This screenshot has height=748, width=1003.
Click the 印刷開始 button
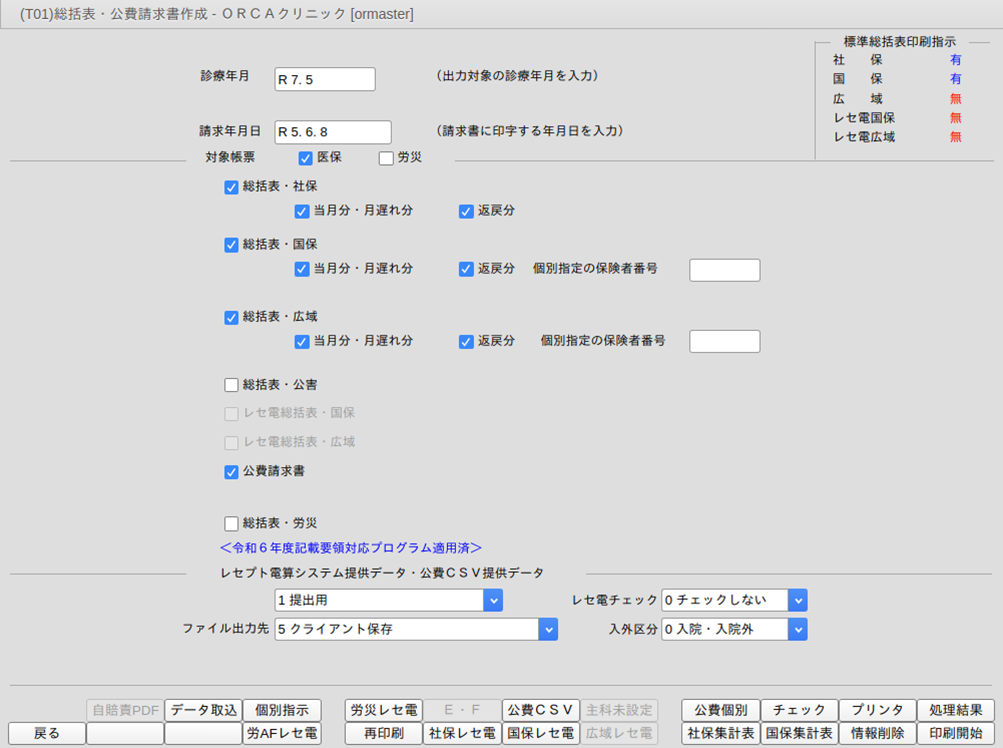point(956,733)
